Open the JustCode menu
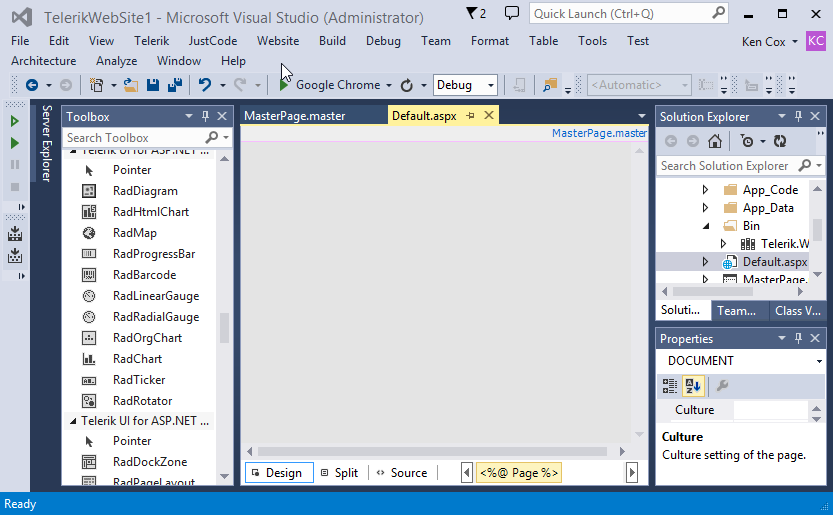The image size is (833, 515). [x=212, y=41]
